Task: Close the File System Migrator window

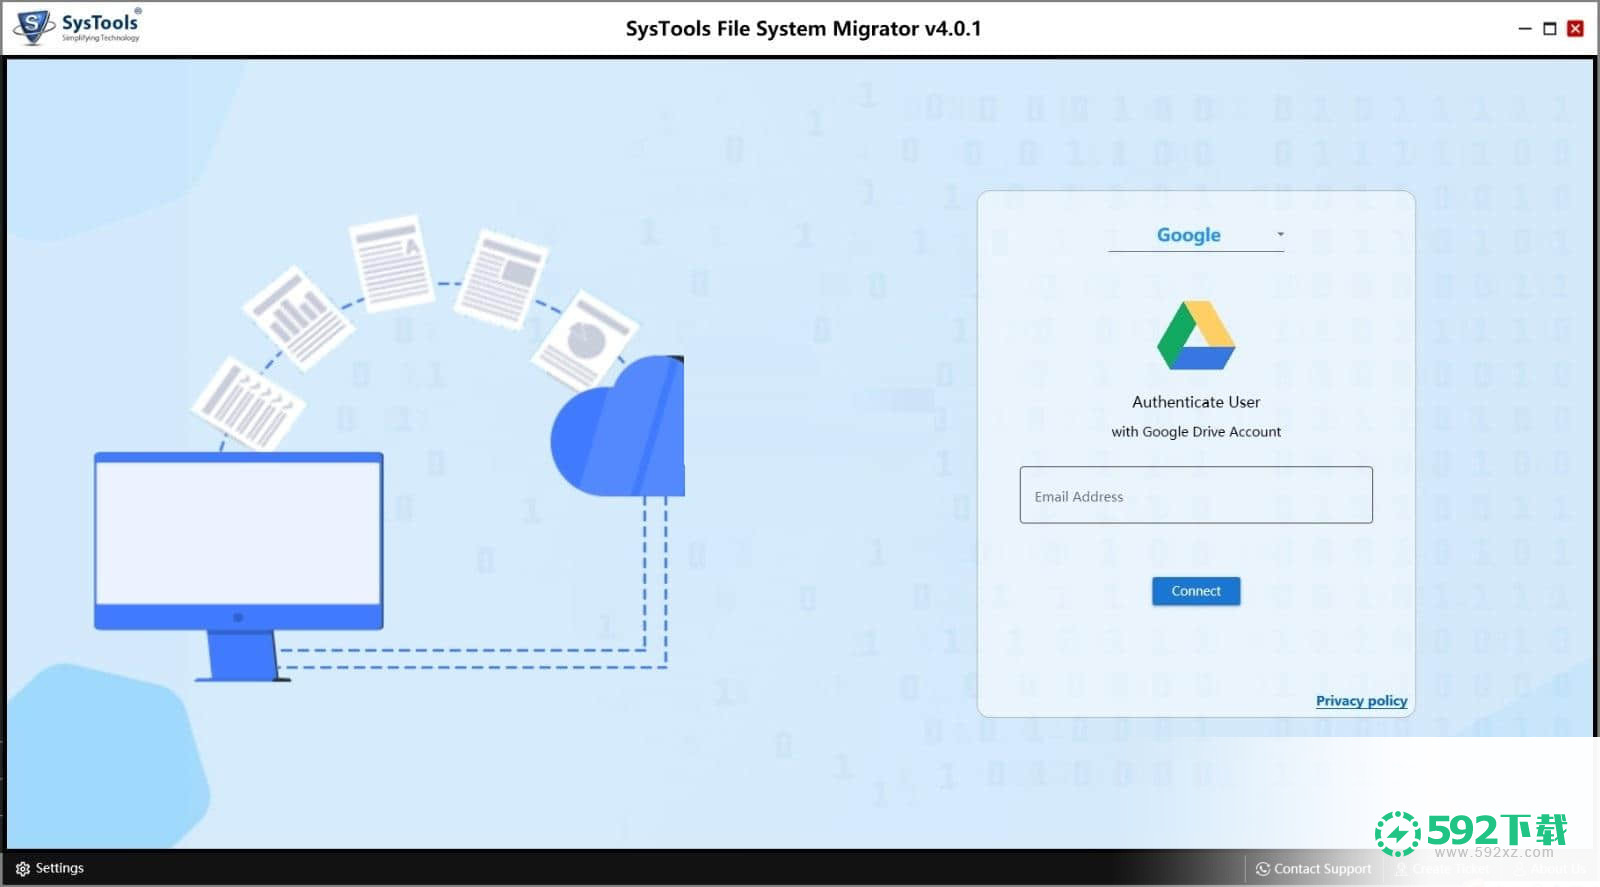Action: click(x=1575, y=29)
